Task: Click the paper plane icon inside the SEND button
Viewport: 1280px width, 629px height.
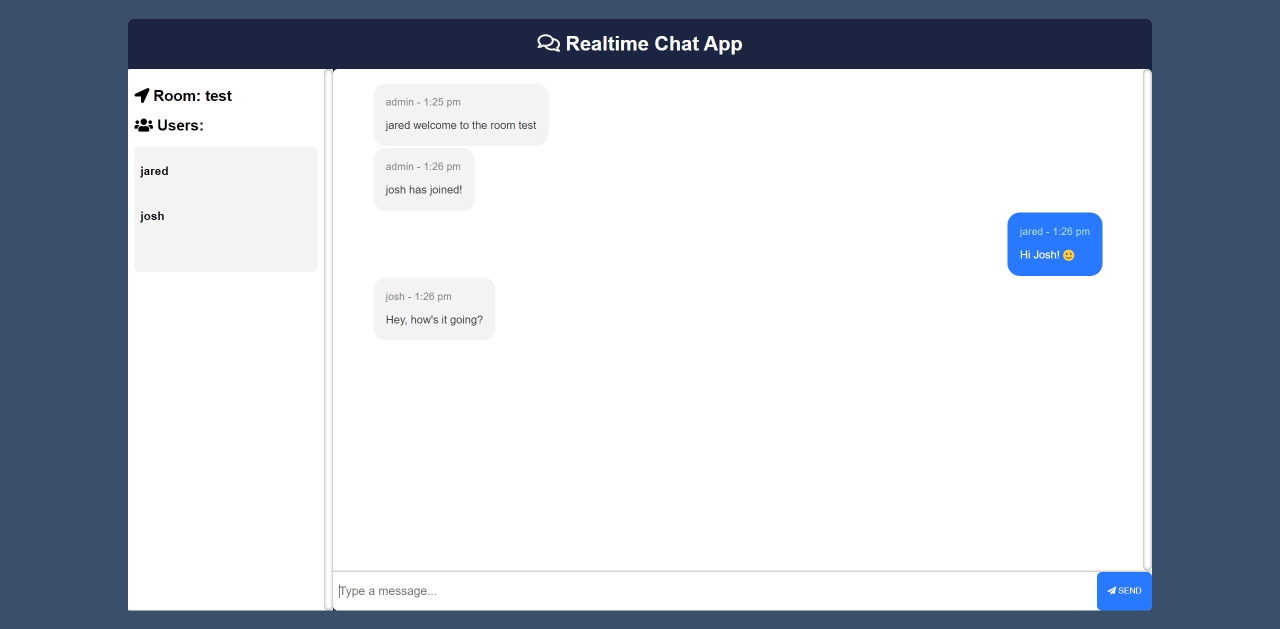Action: click(1112, 590)
